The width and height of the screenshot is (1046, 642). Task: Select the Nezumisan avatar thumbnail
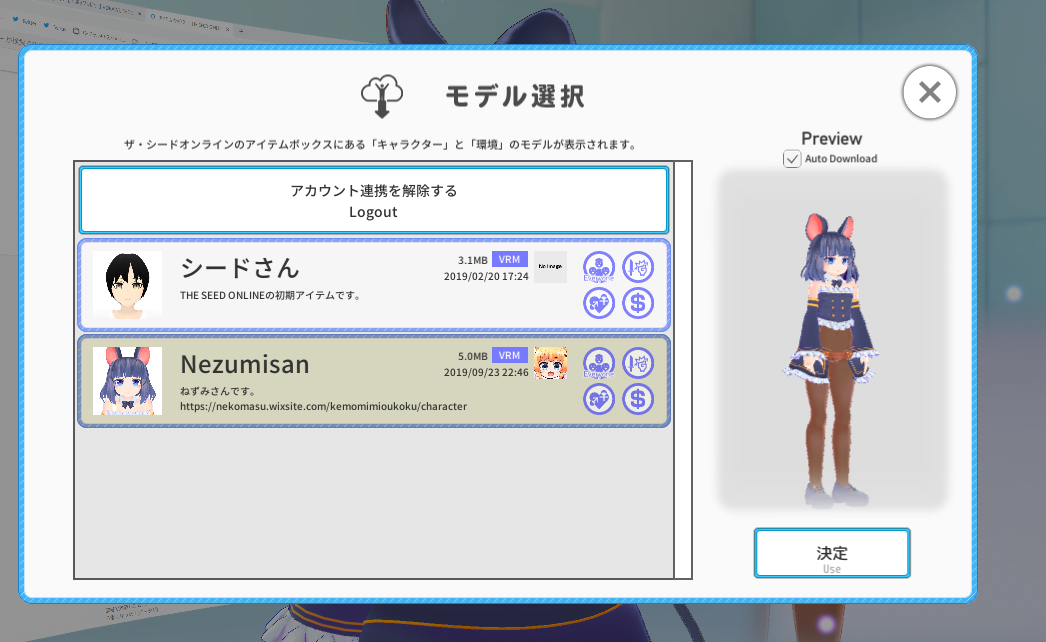pyautogui.click(x=127, y=380)
